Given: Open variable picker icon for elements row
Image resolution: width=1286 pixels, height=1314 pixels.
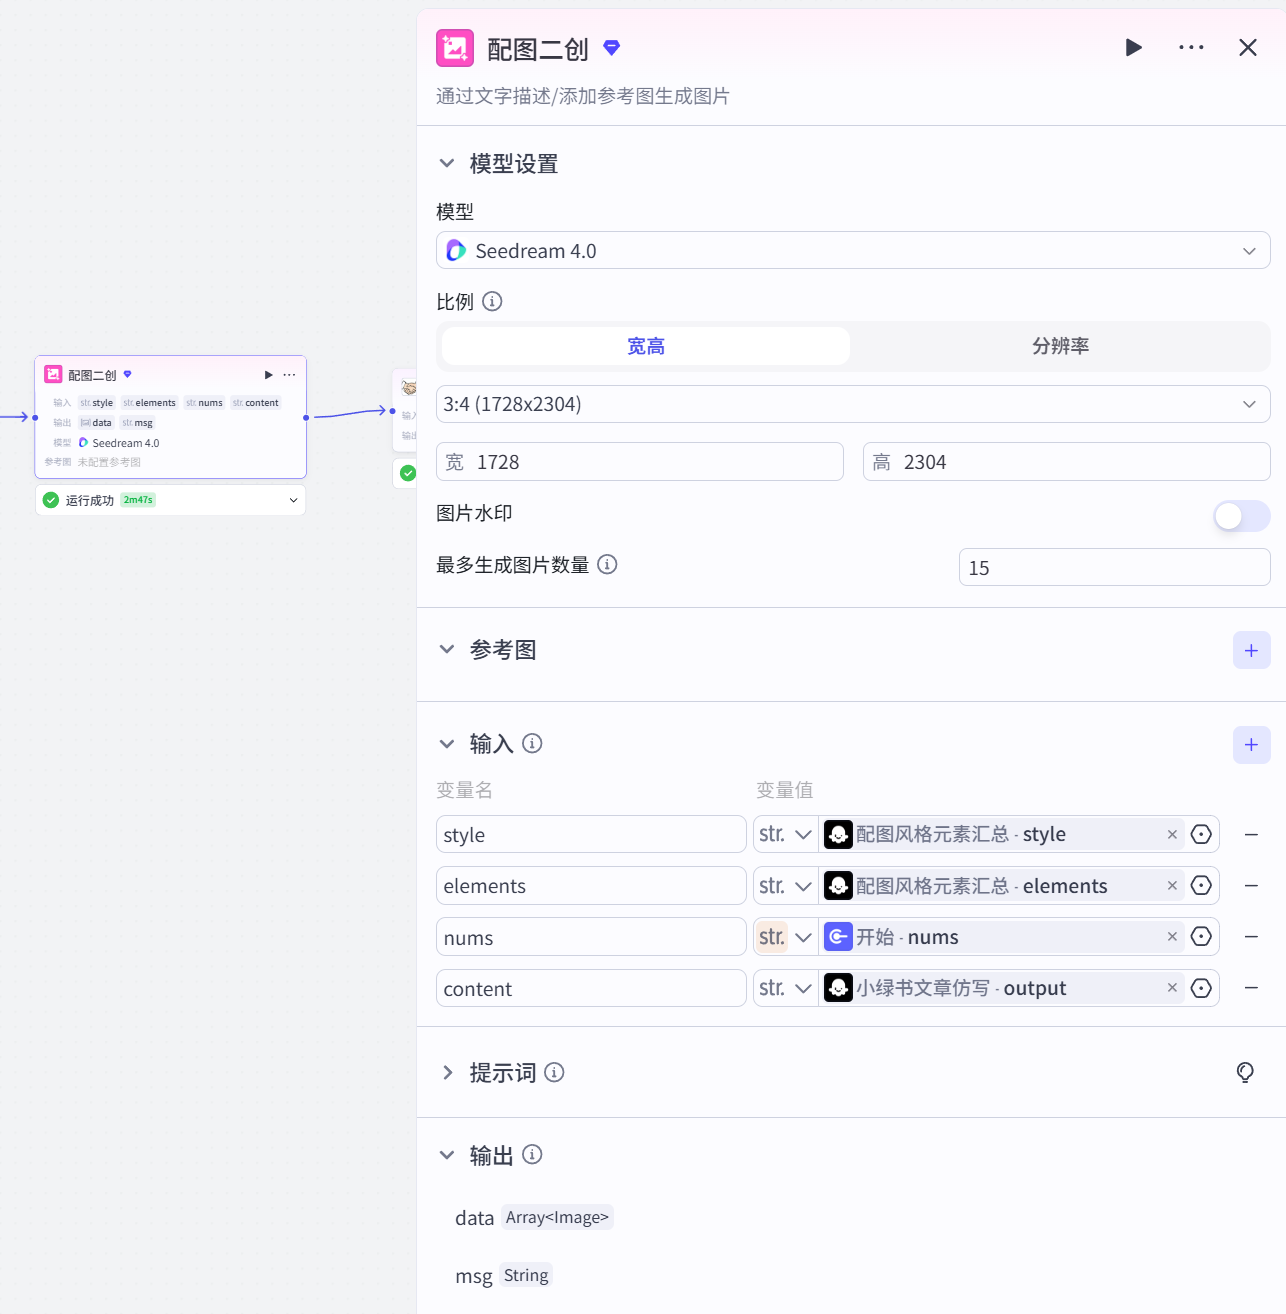Looking at the screenshot, I should 1201,885.
